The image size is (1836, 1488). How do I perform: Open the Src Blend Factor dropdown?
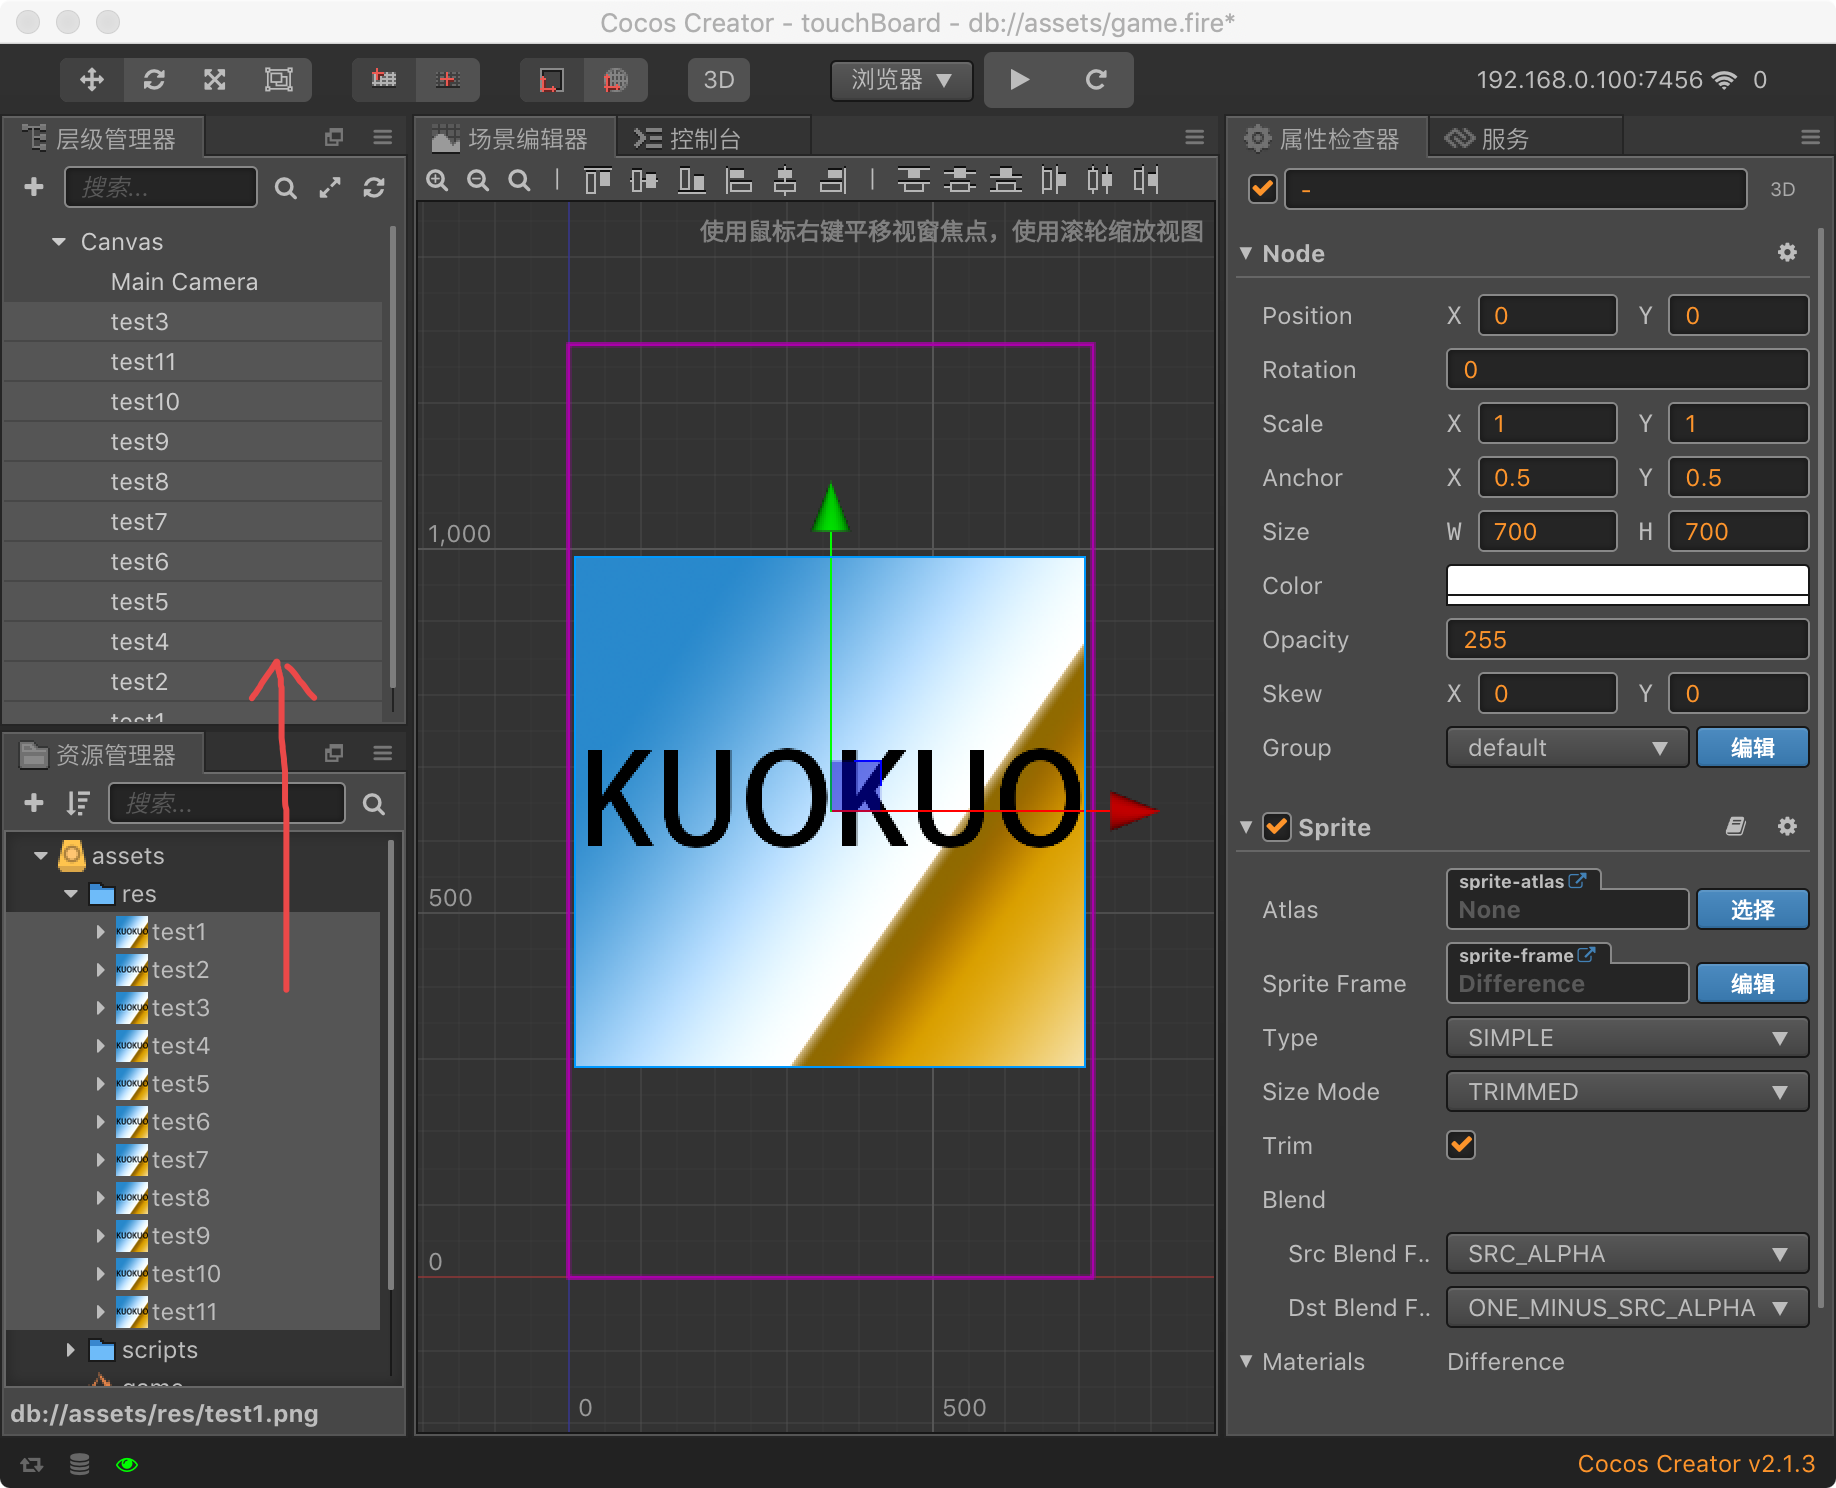click(1627, 1254)
